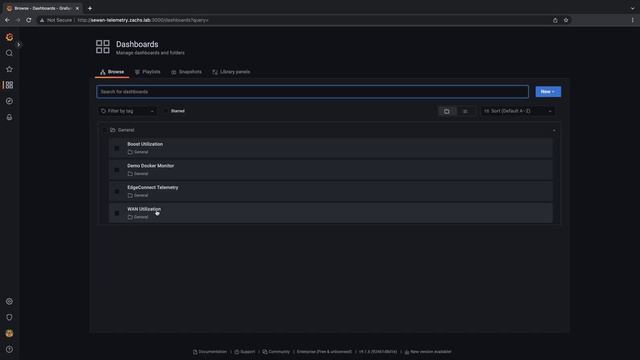Switch to folder view layout
The image size is (640, 360).
tap(447, 111)
